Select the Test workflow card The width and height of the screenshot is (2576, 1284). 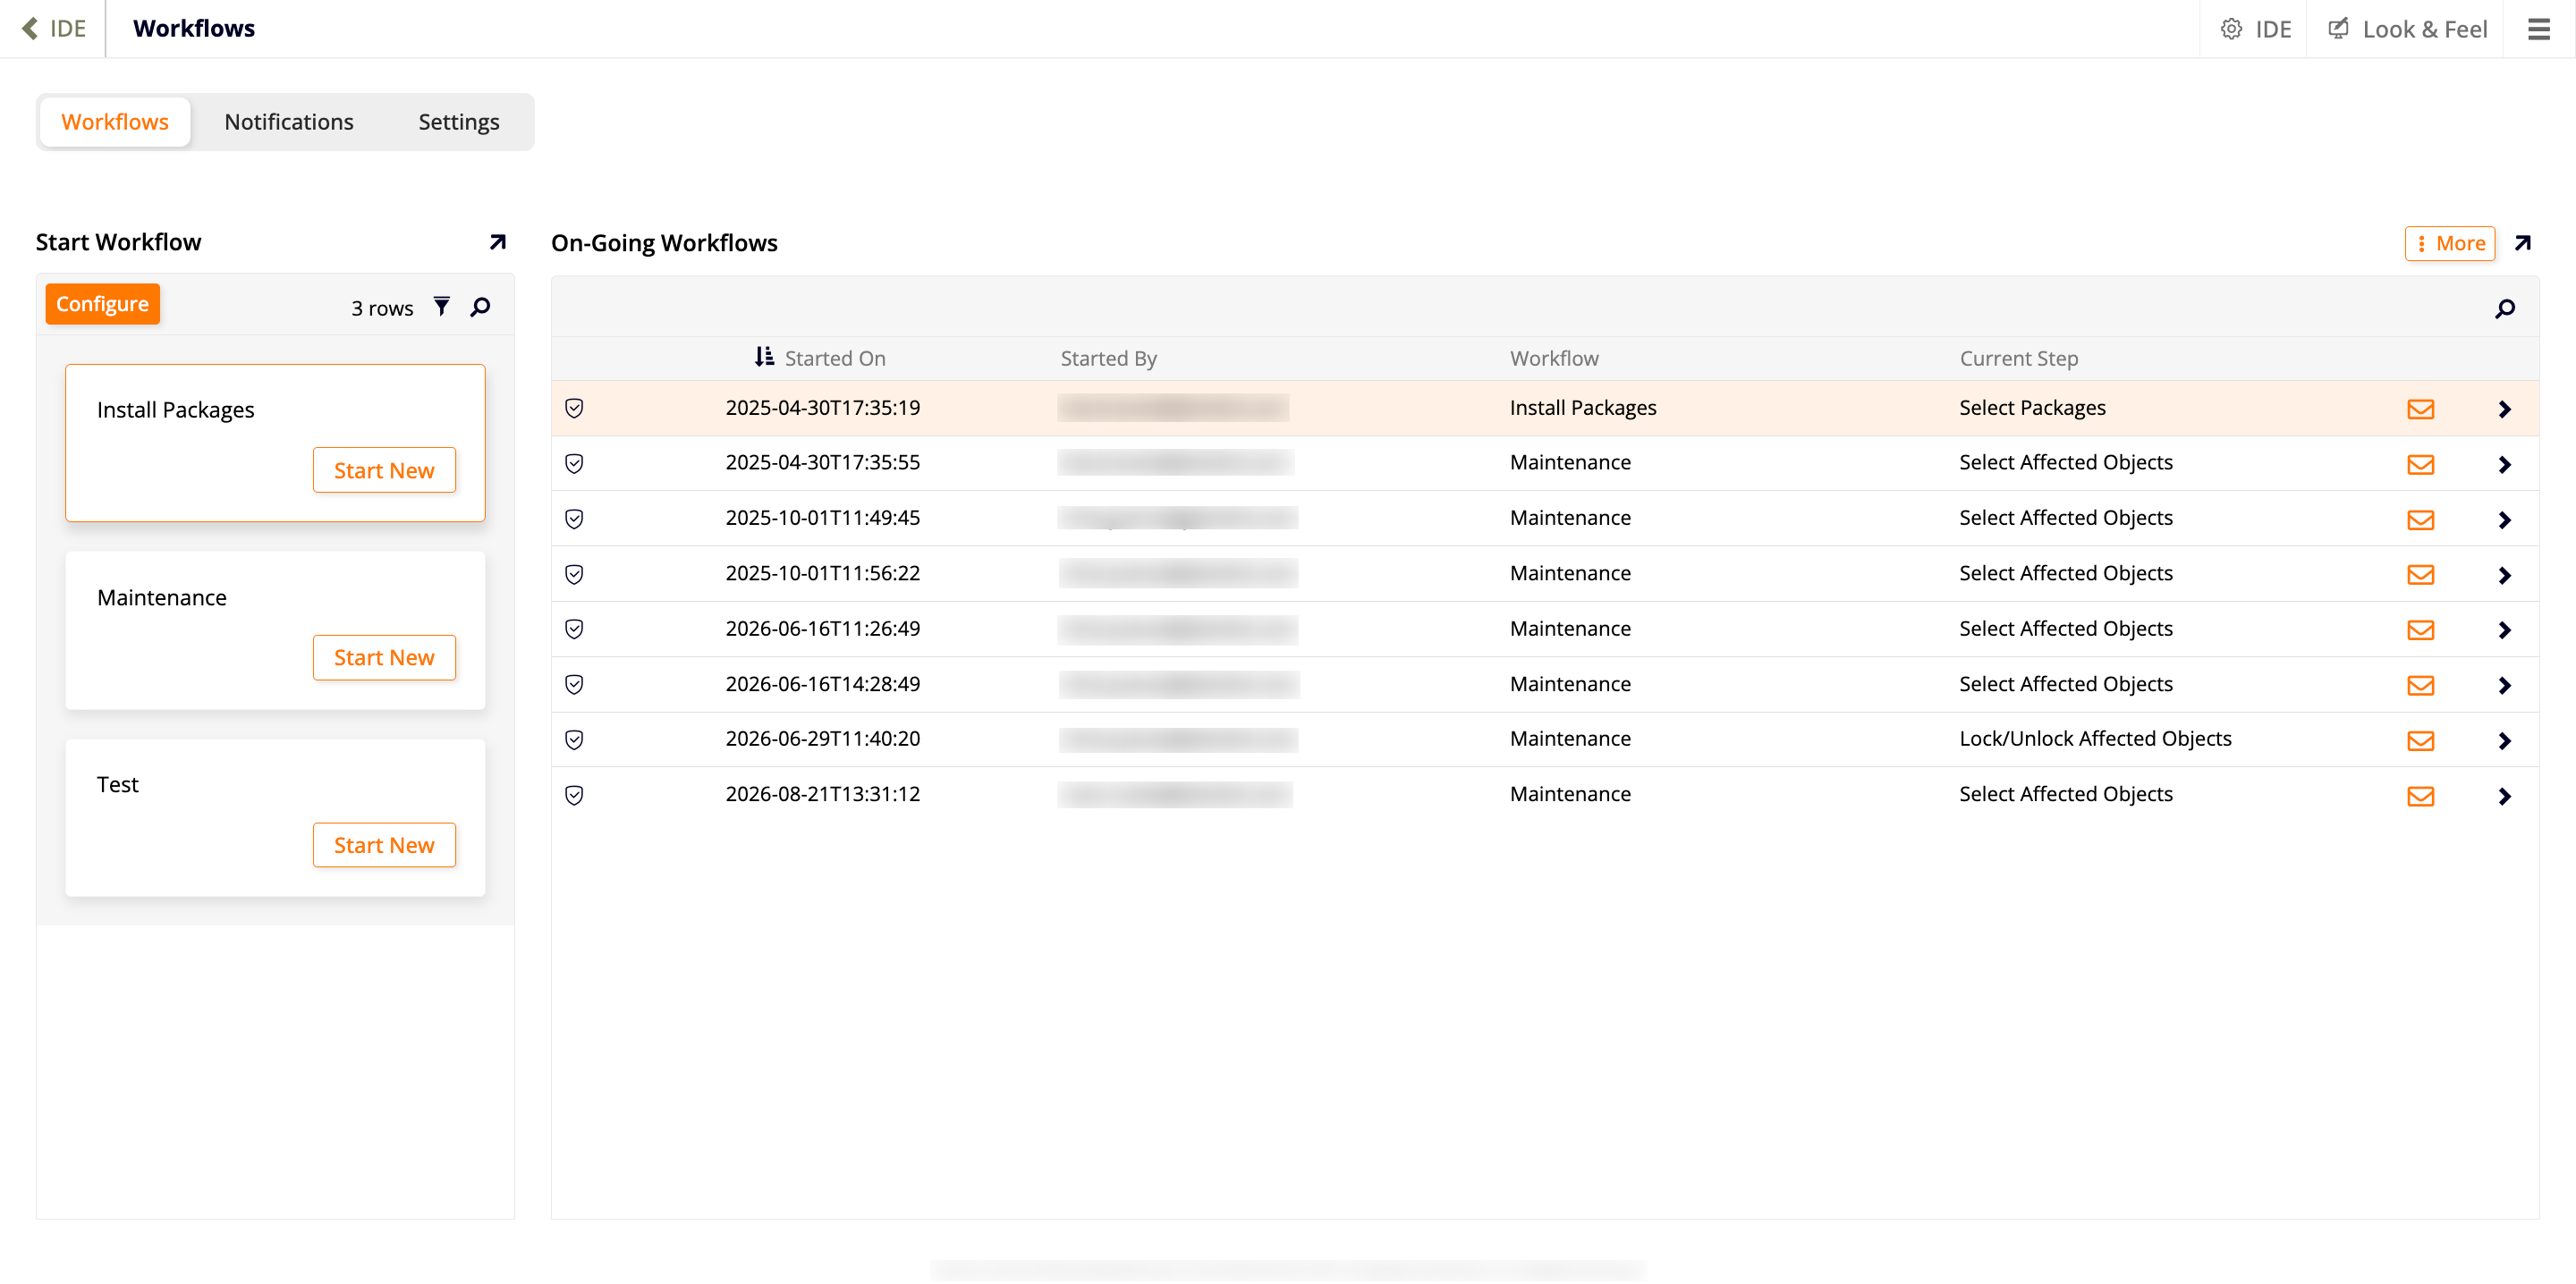click(x=275, y=818)
